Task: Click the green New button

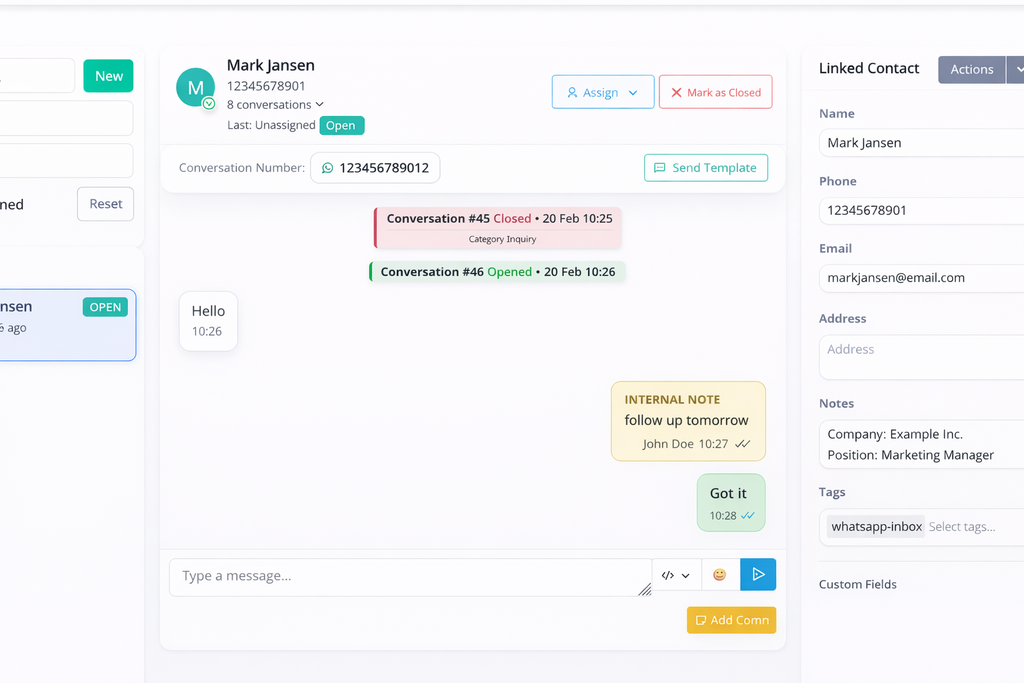Action: coord(108,76)
